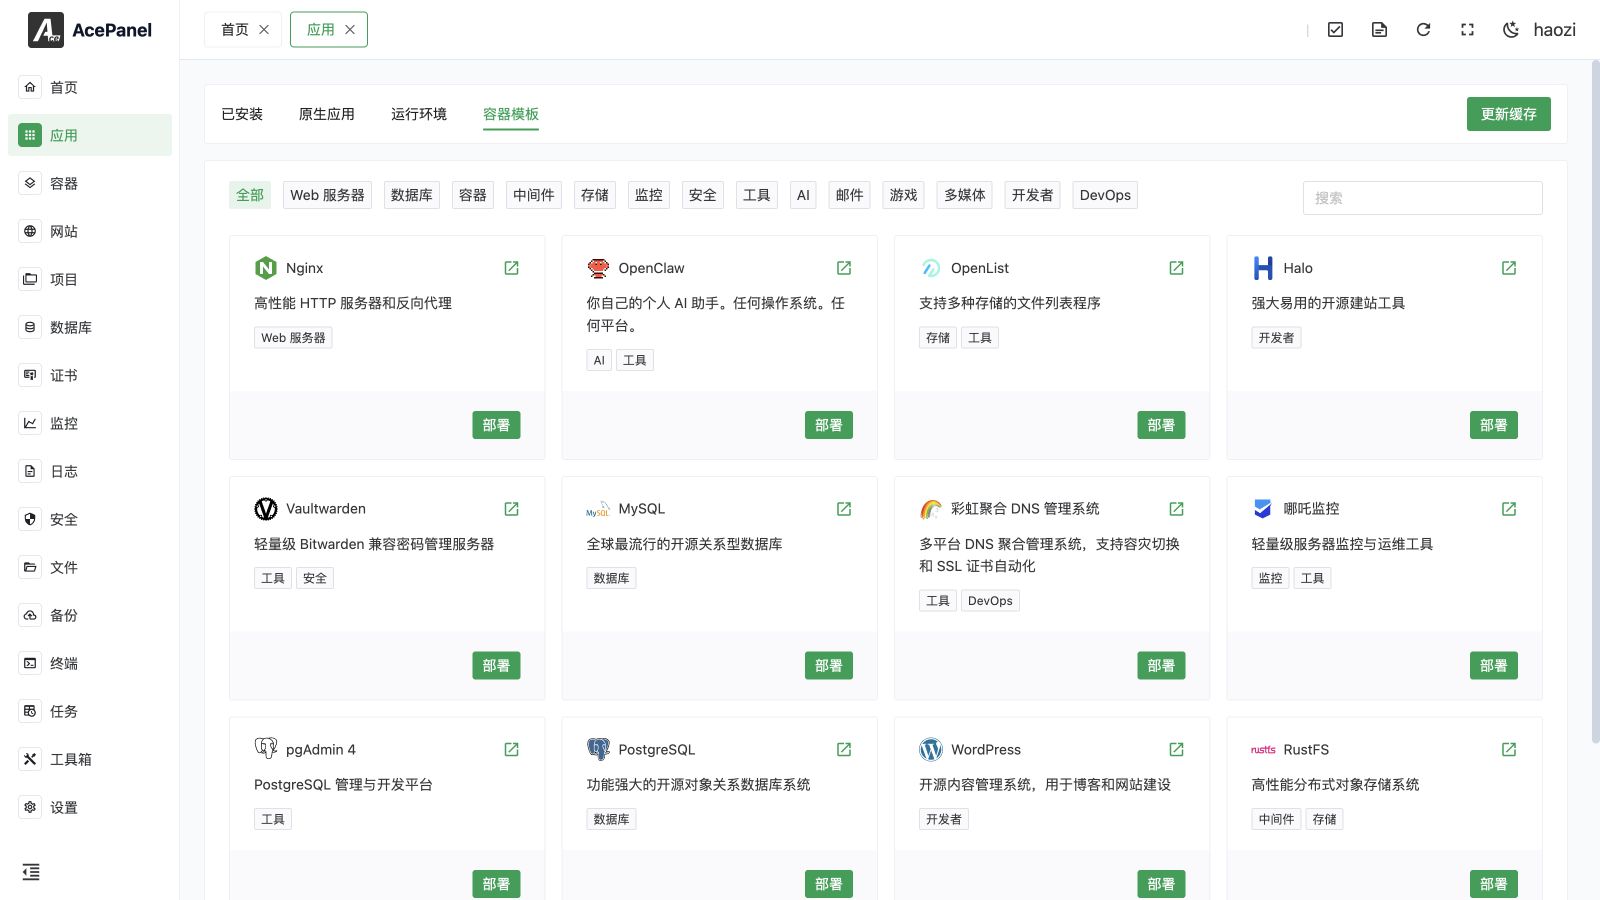This screenshot has height=900, width=1600.
Task: Click the refresh icon in top toolbar
Action: (x=1423, y=30)
